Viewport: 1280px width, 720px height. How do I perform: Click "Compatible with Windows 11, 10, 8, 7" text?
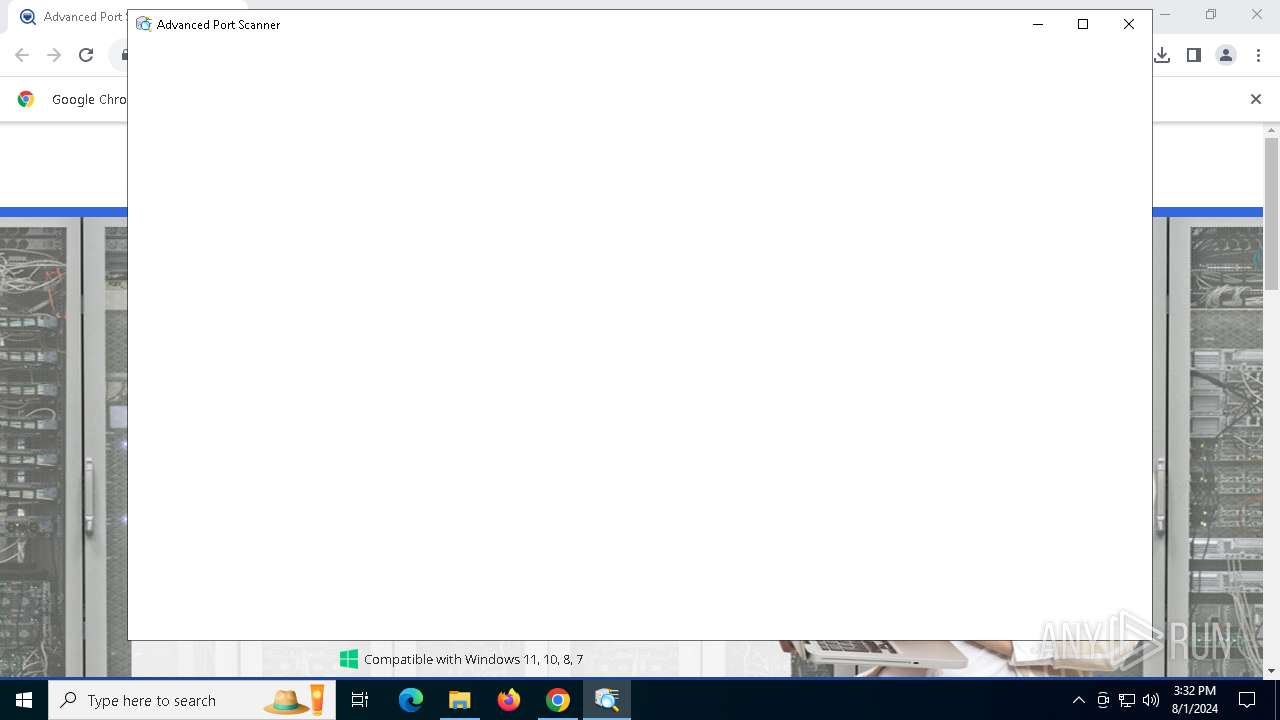tap(473, 659)
